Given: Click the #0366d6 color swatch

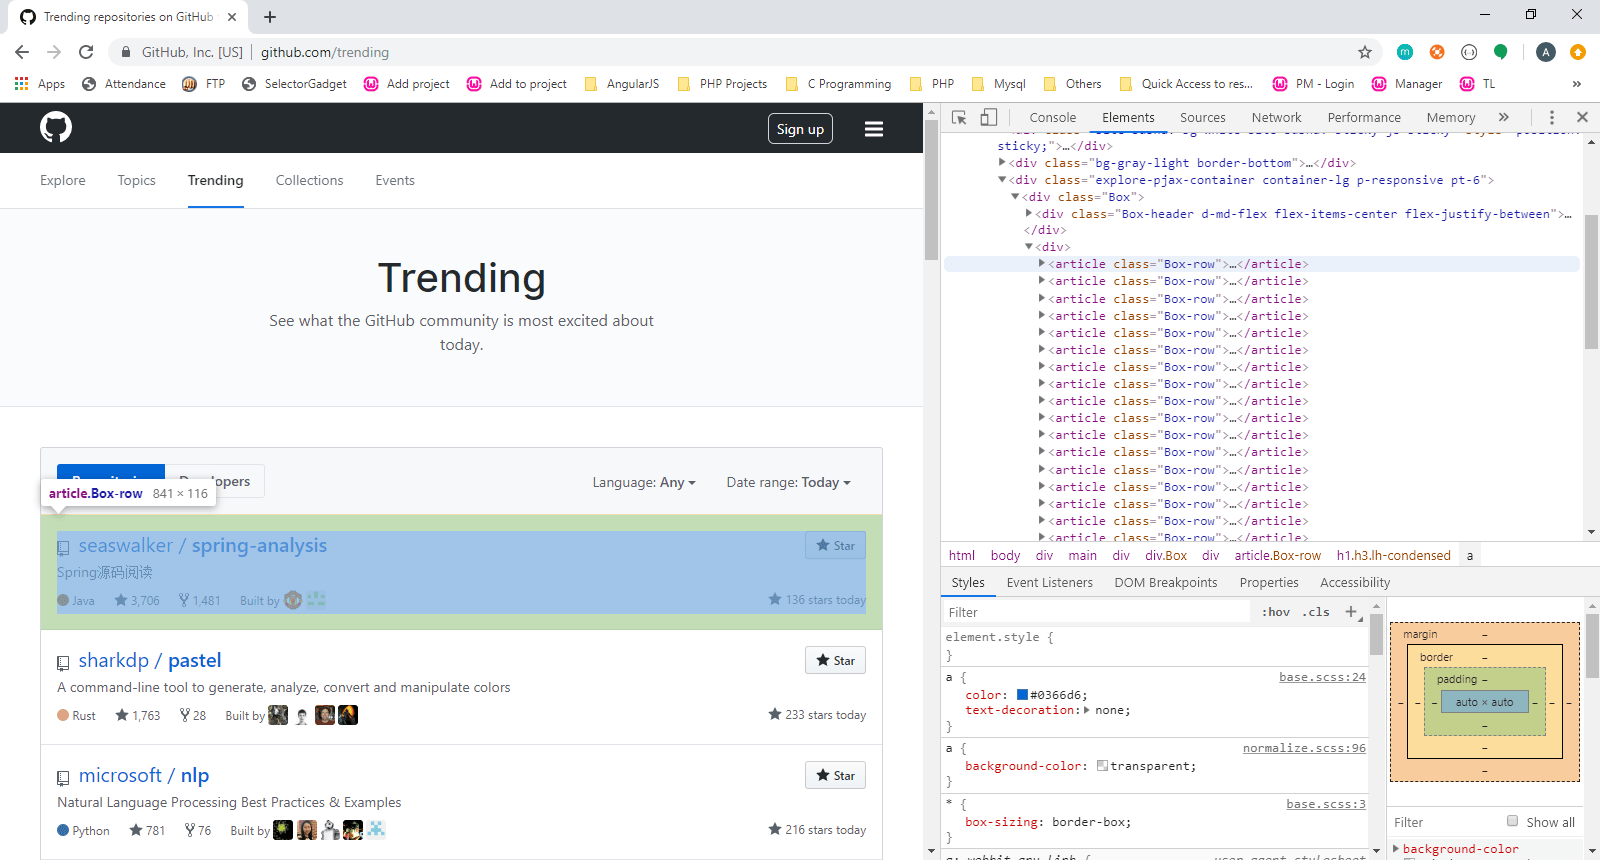Looking at the screenshot, I should [1022, 695].
